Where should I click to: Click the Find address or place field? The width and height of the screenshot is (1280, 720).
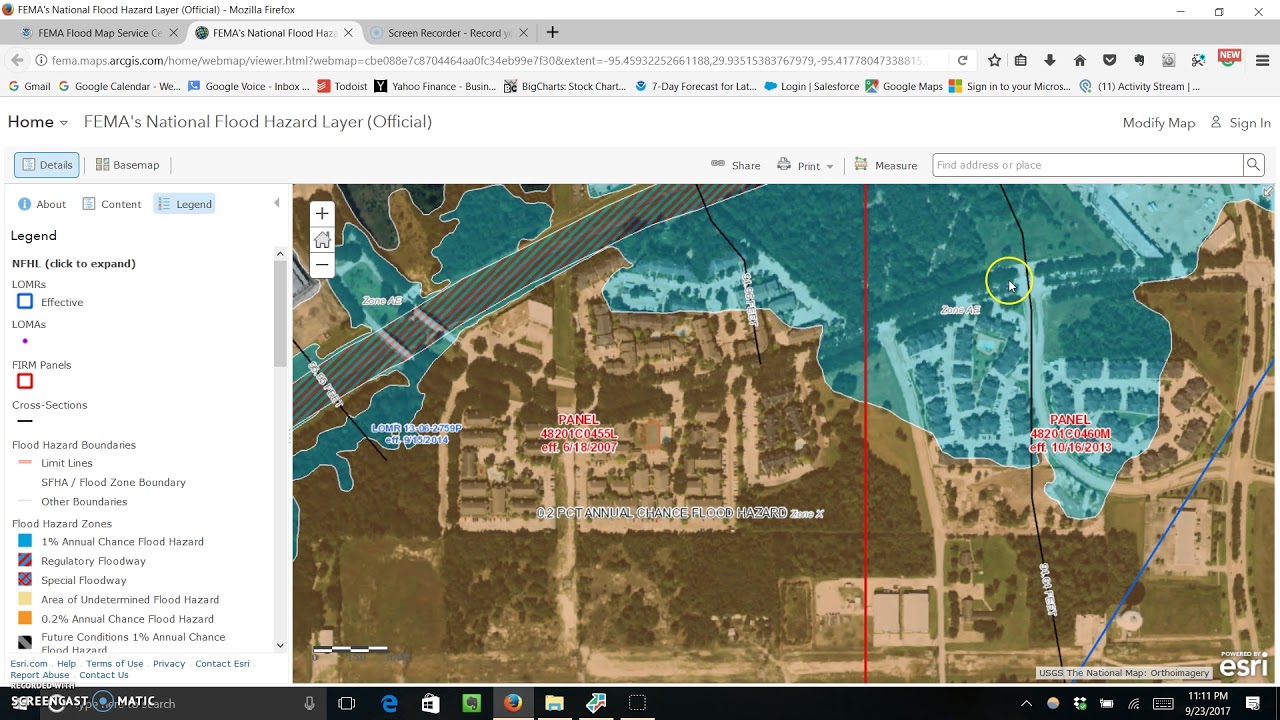1087,165
